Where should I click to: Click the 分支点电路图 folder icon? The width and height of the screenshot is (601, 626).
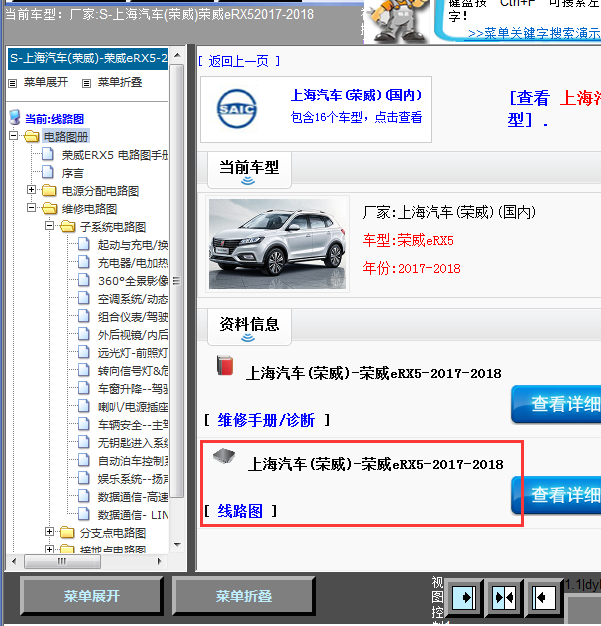point(67,532)
